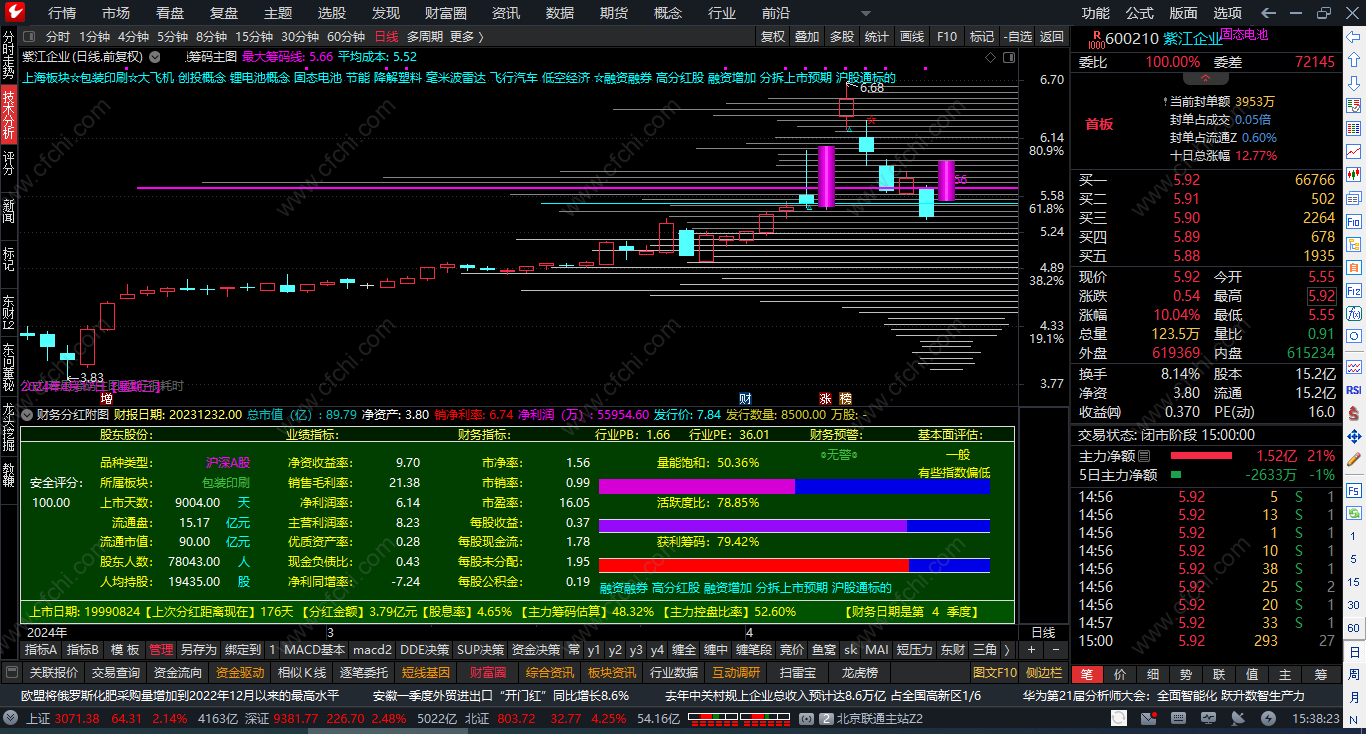Select the 15-minute shortcut in right toolbar
The width and height of the screenshot is (1366, 734).
1354,581
